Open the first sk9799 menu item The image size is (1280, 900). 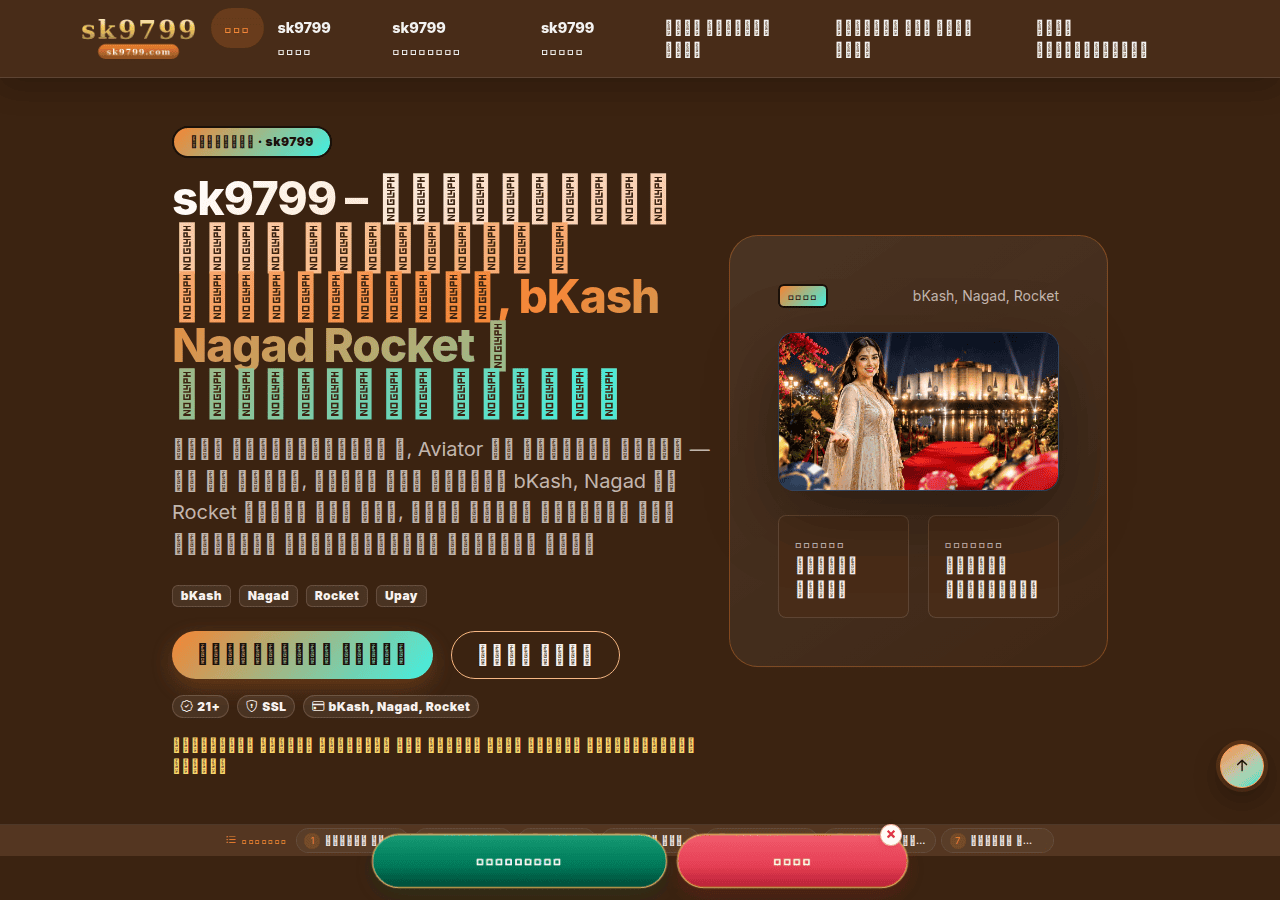(304, 38)
